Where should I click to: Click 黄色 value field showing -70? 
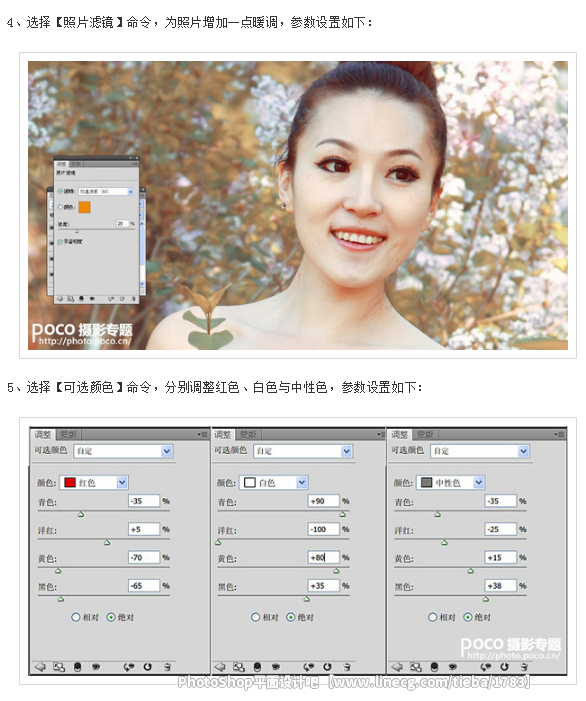144,557
